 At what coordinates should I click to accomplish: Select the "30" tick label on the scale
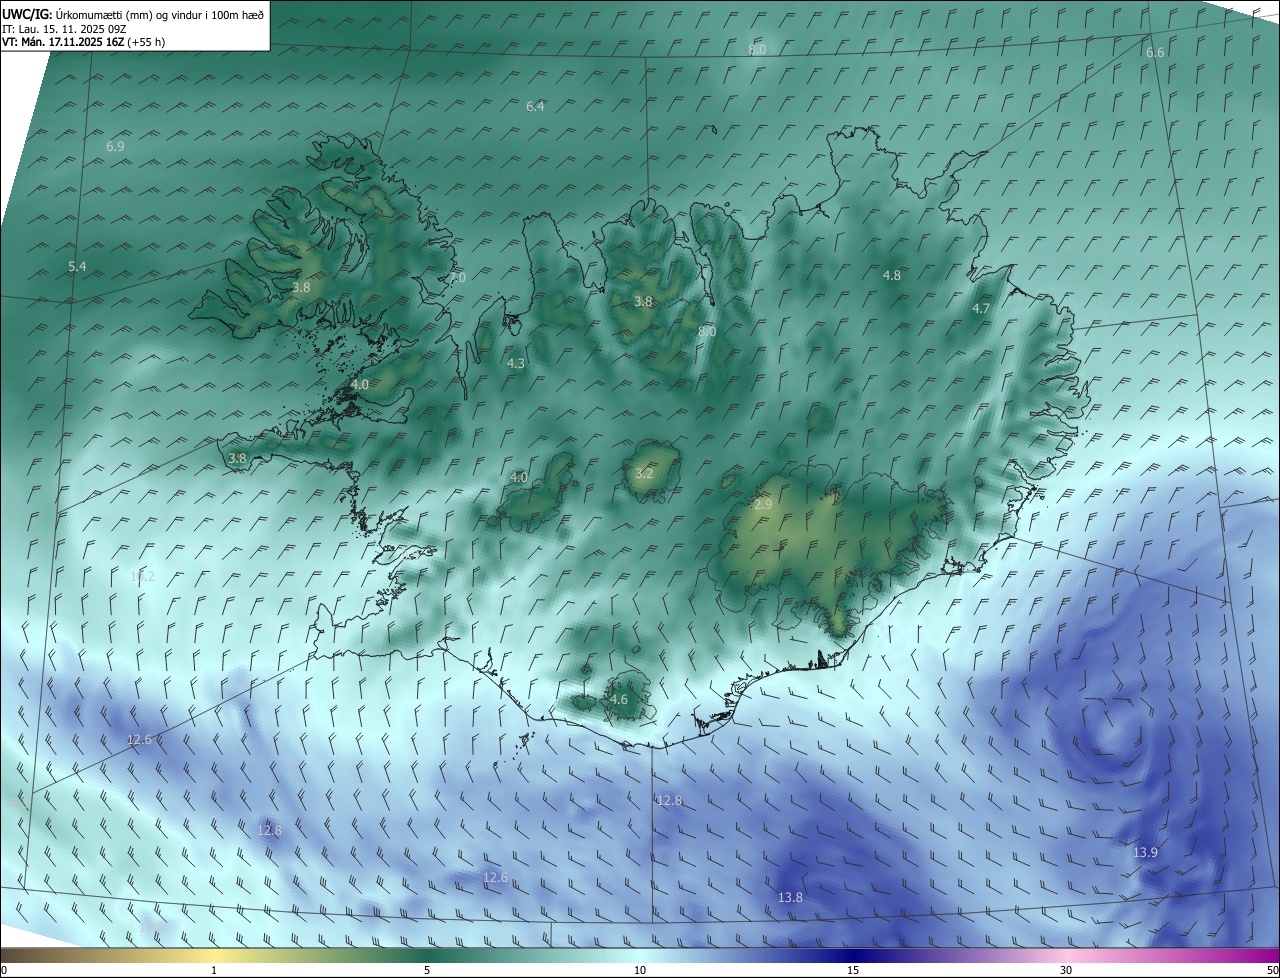1066,970
